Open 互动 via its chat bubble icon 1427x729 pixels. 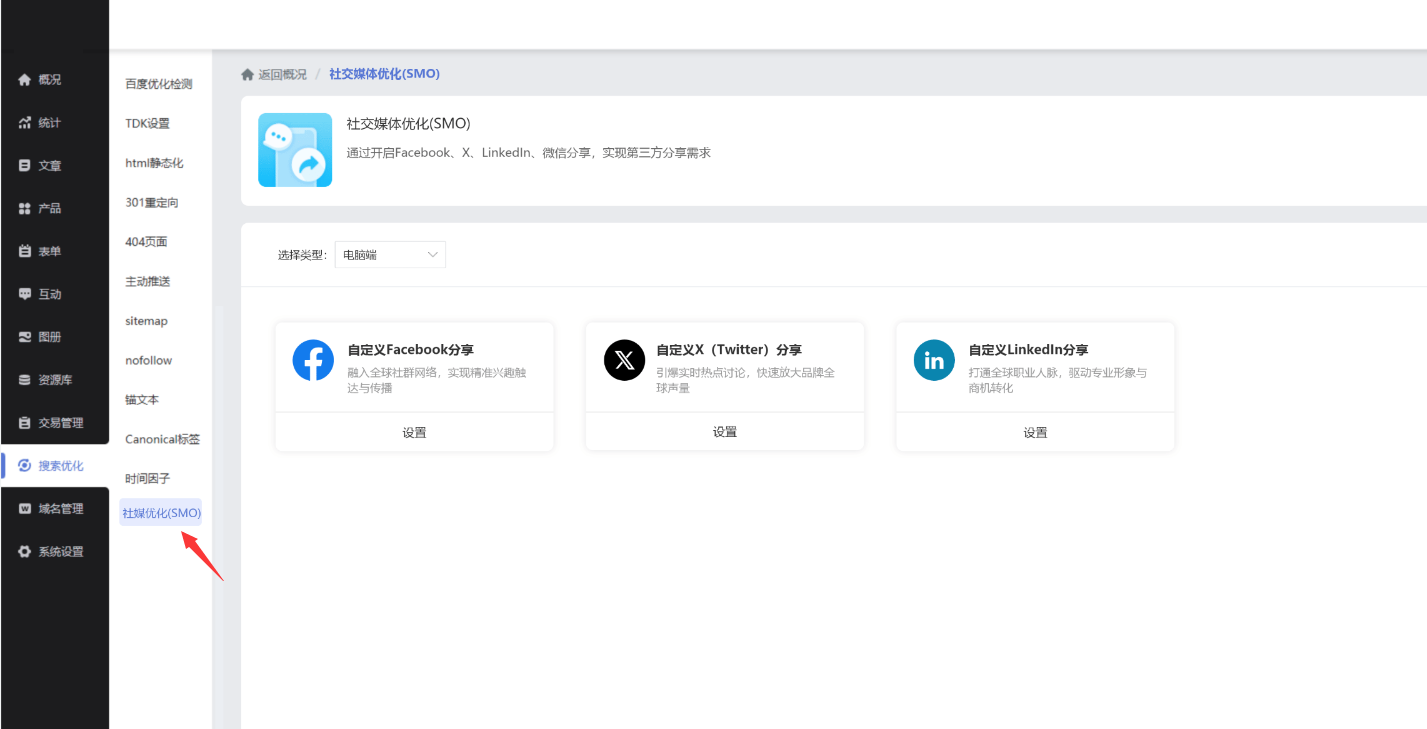coord(25,294)
